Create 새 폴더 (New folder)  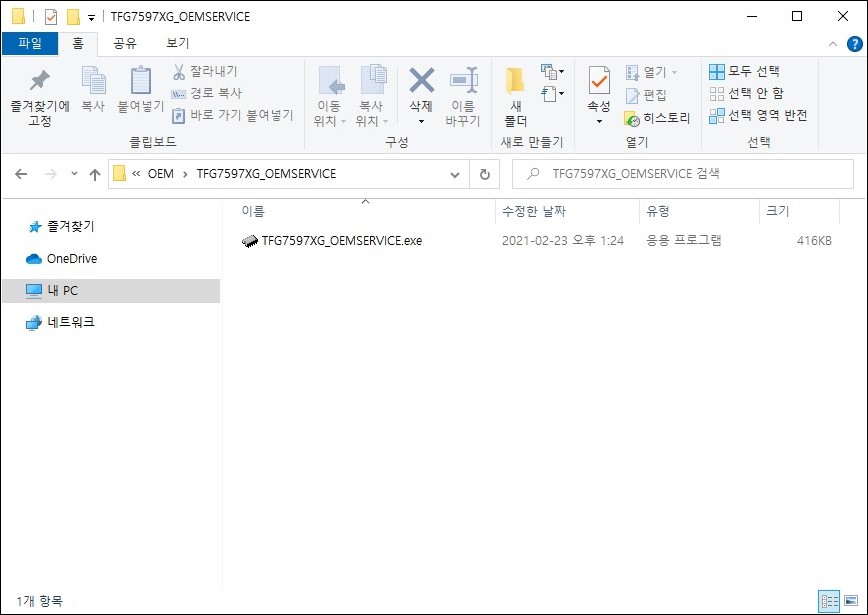tap(515, 97)
